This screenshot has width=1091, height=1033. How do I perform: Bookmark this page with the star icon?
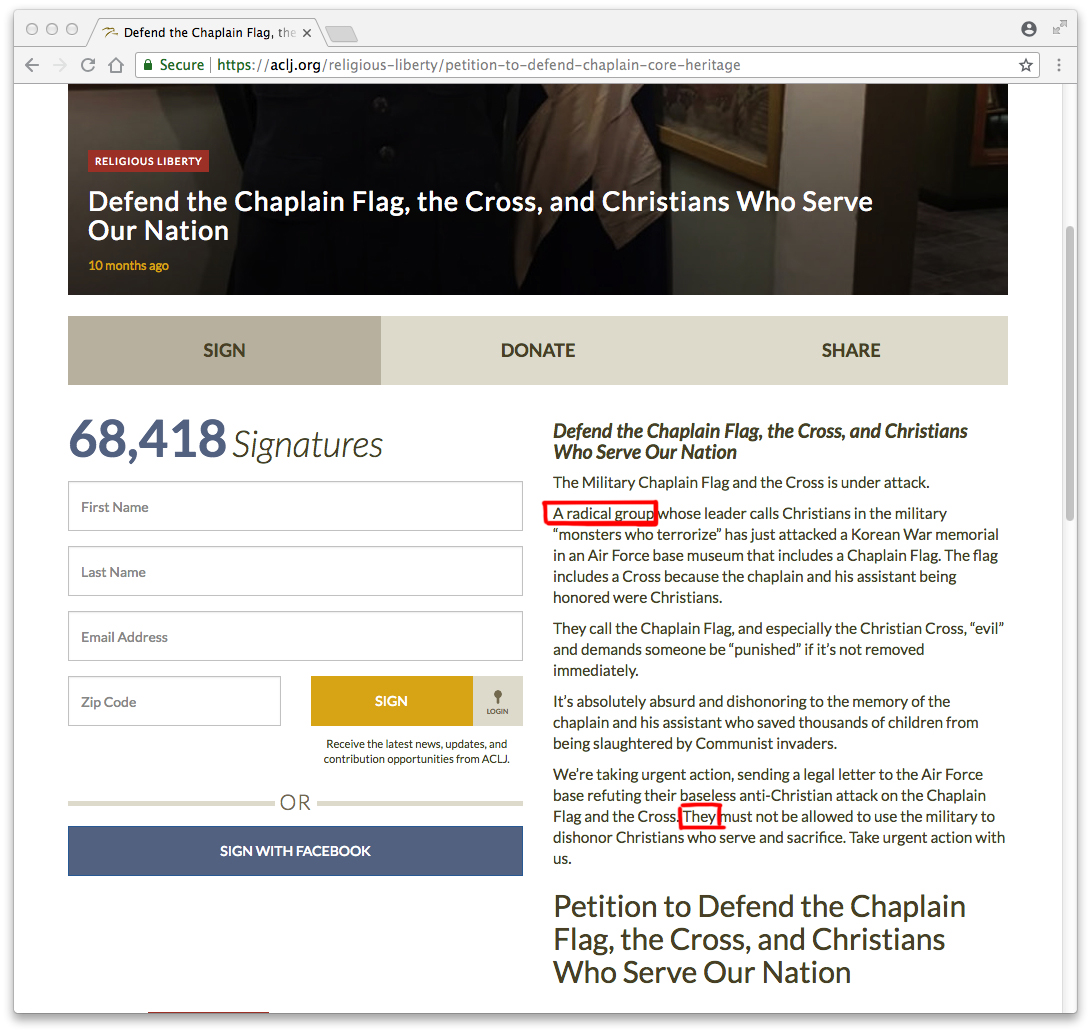tap(1026, 65)
